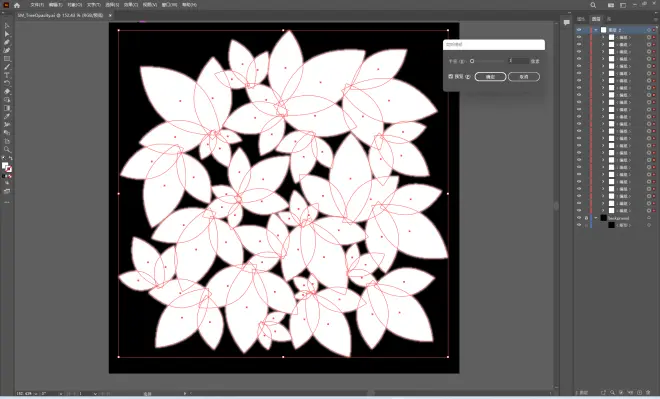Hide the Background layer visibility
660x399 pixels.
pos(579,218)
